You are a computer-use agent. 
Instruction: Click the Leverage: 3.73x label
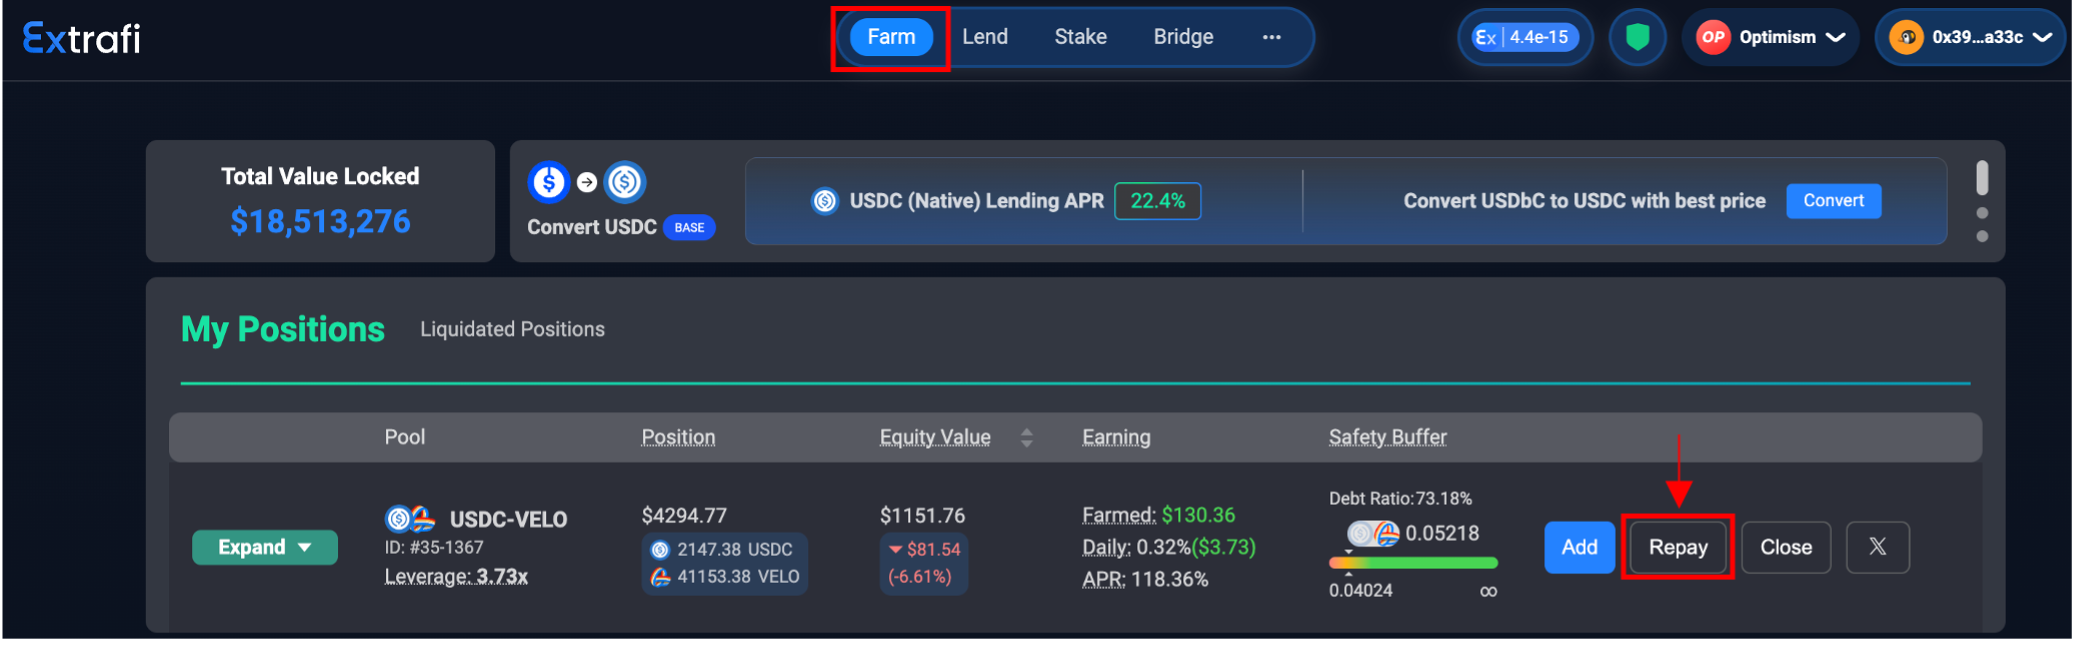456,577
